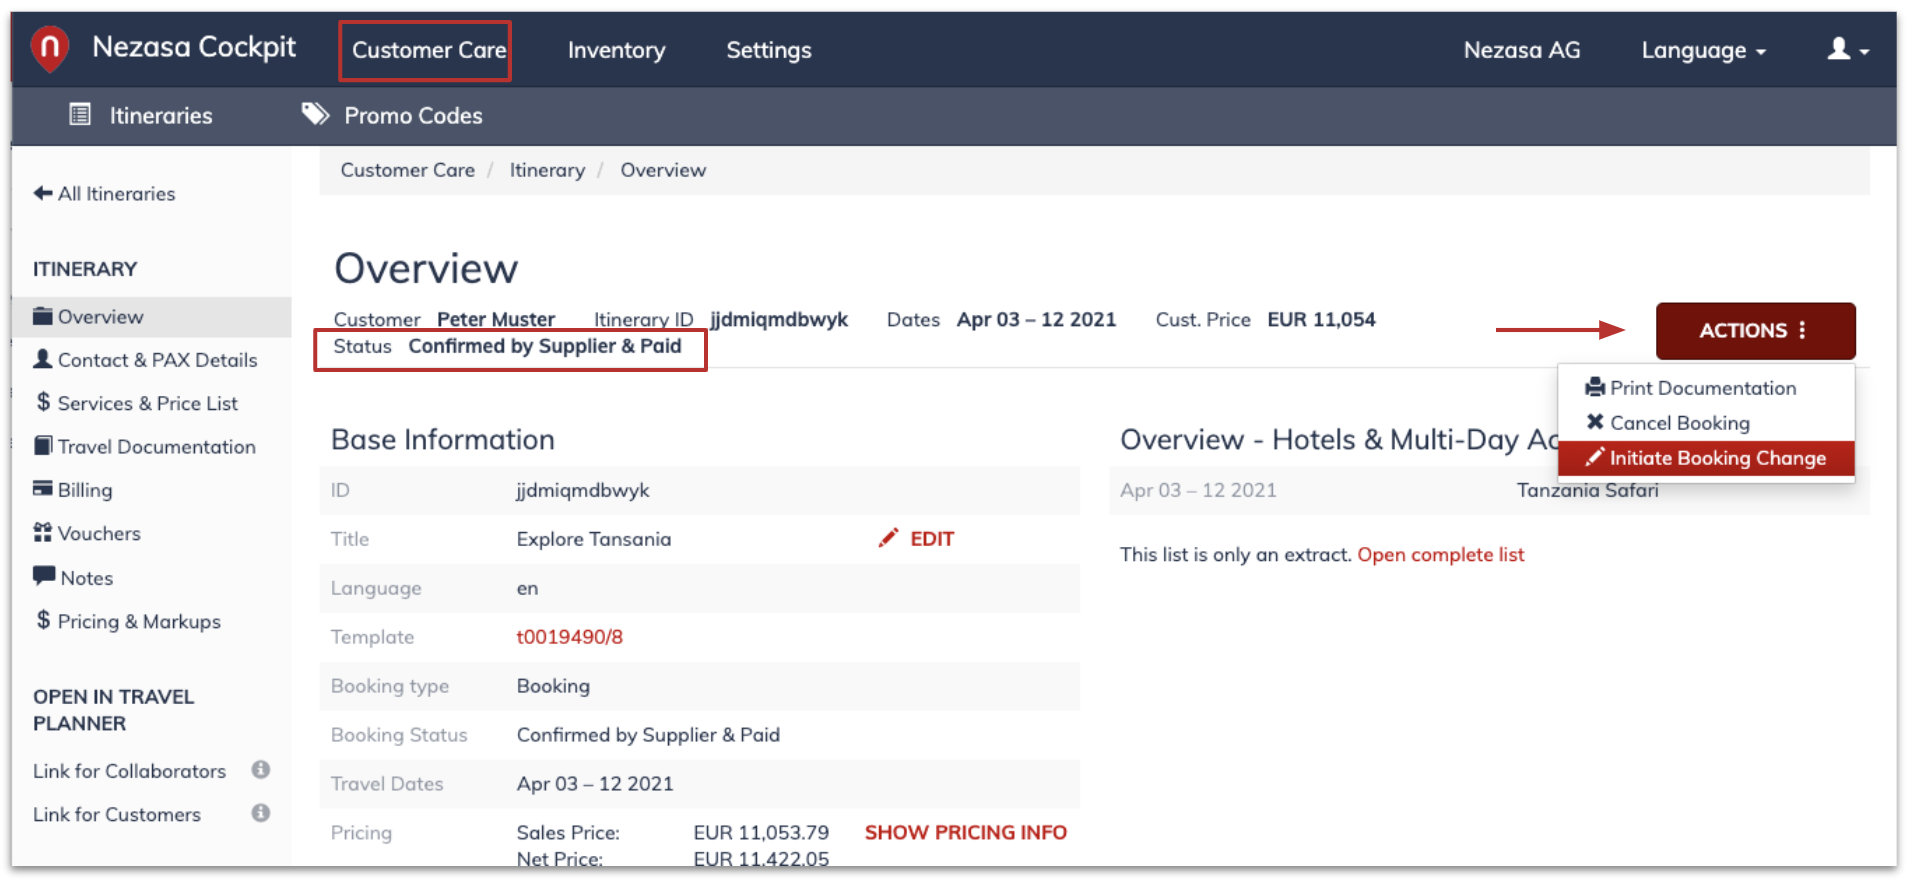Click the Apr 03 – 12 2021 hotels row
Viewport: 1910px width, 886px height.
[1489, 490]
